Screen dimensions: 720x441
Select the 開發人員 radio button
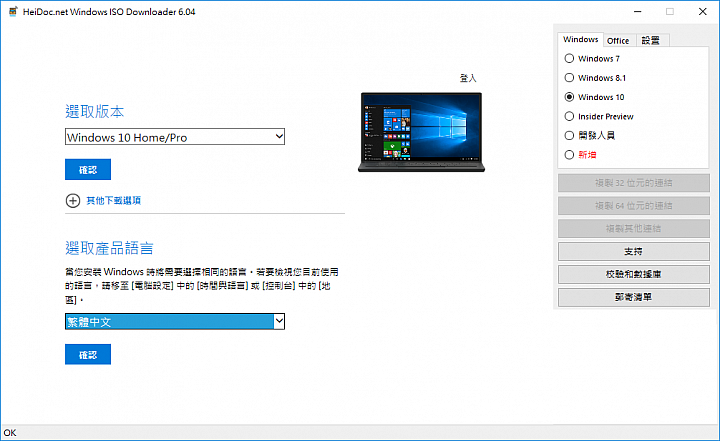pyautogui.click(x=569, y=136)
